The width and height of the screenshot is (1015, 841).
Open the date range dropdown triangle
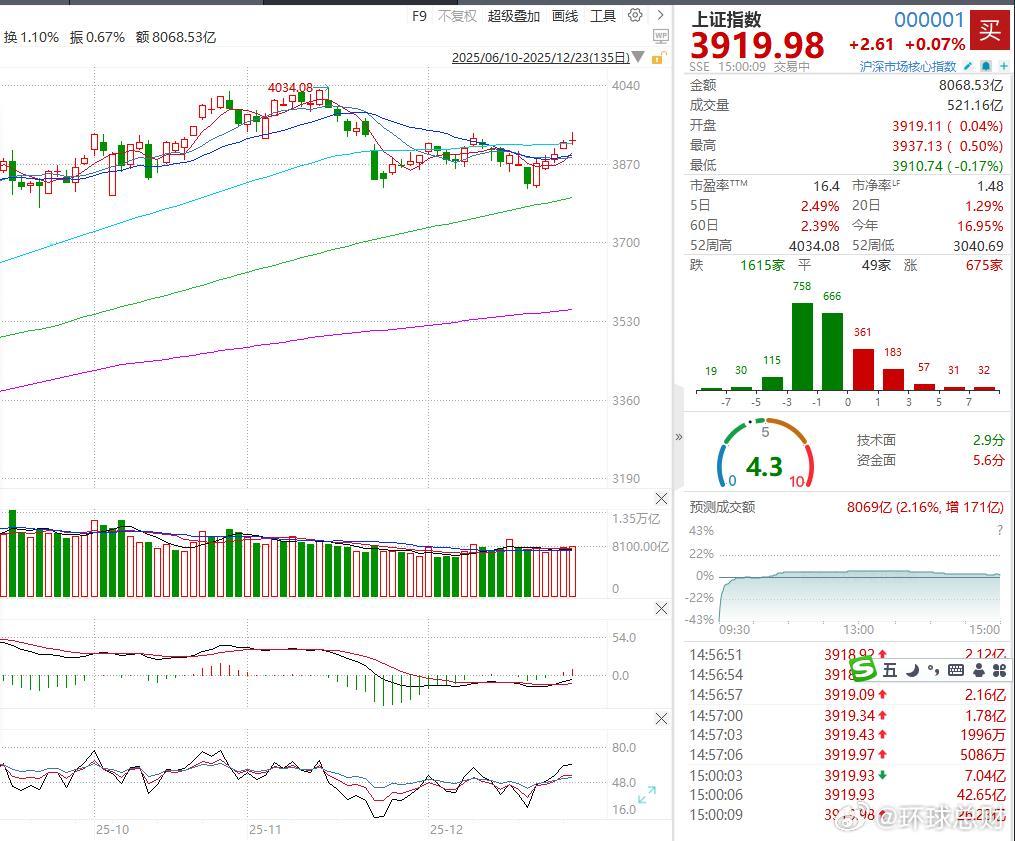[638, 57]
